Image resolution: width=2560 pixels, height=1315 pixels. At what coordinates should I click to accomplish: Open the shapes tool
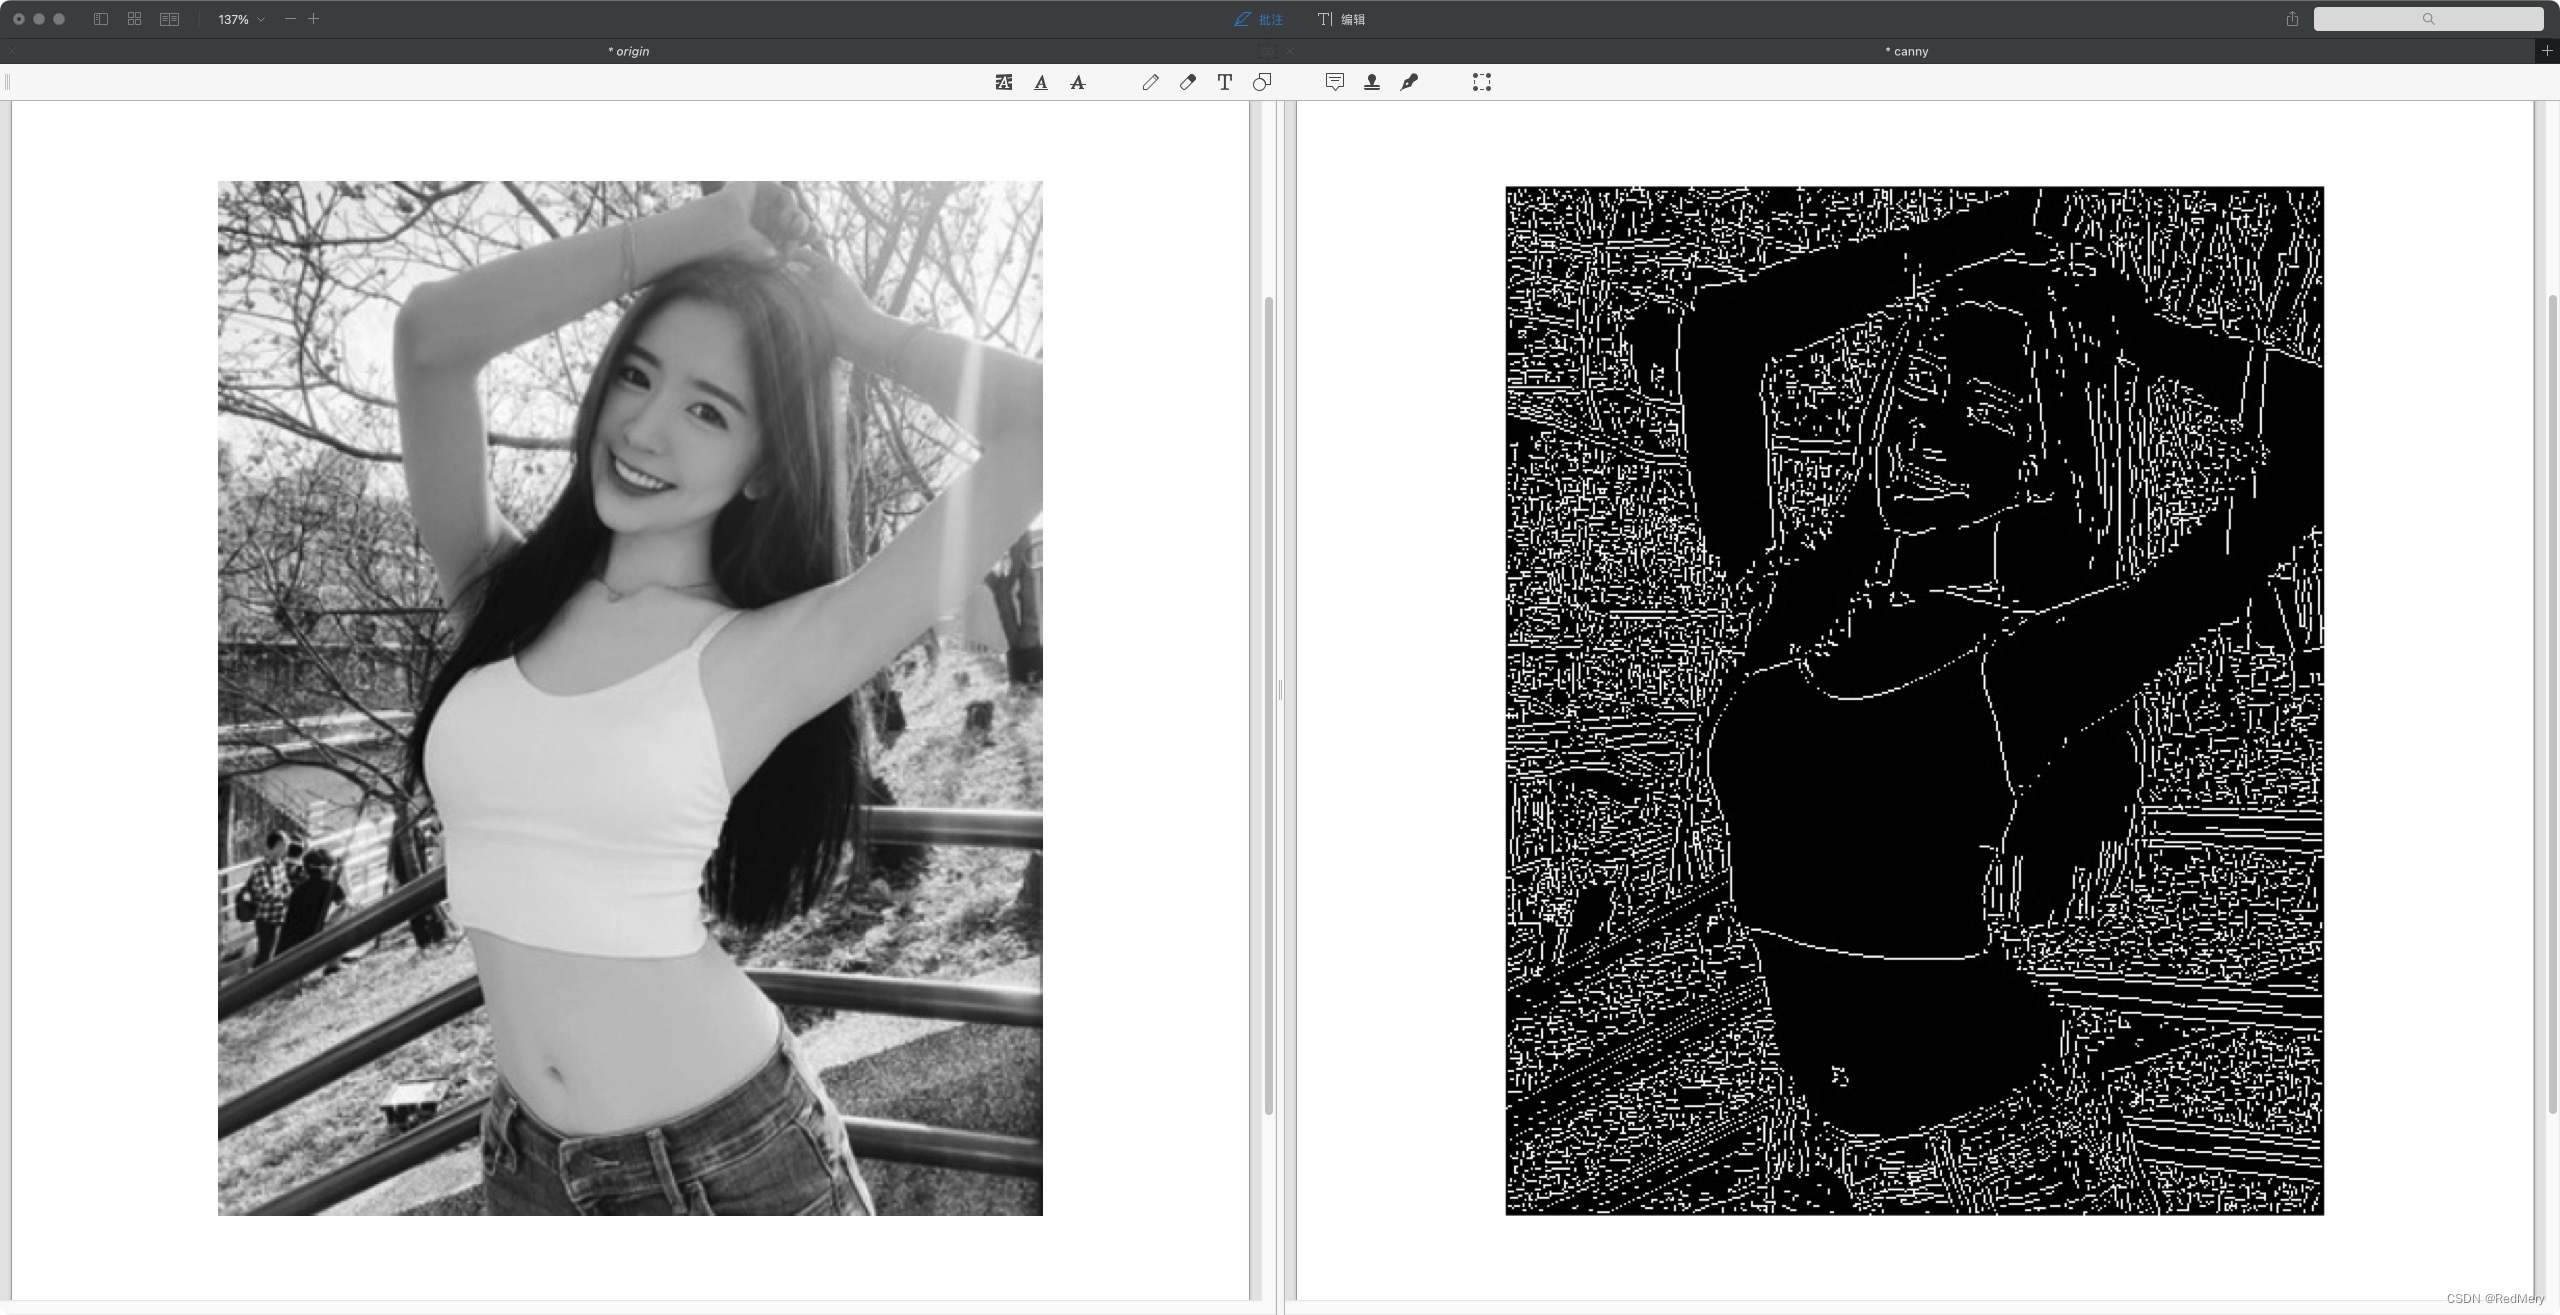point(1262,82)
